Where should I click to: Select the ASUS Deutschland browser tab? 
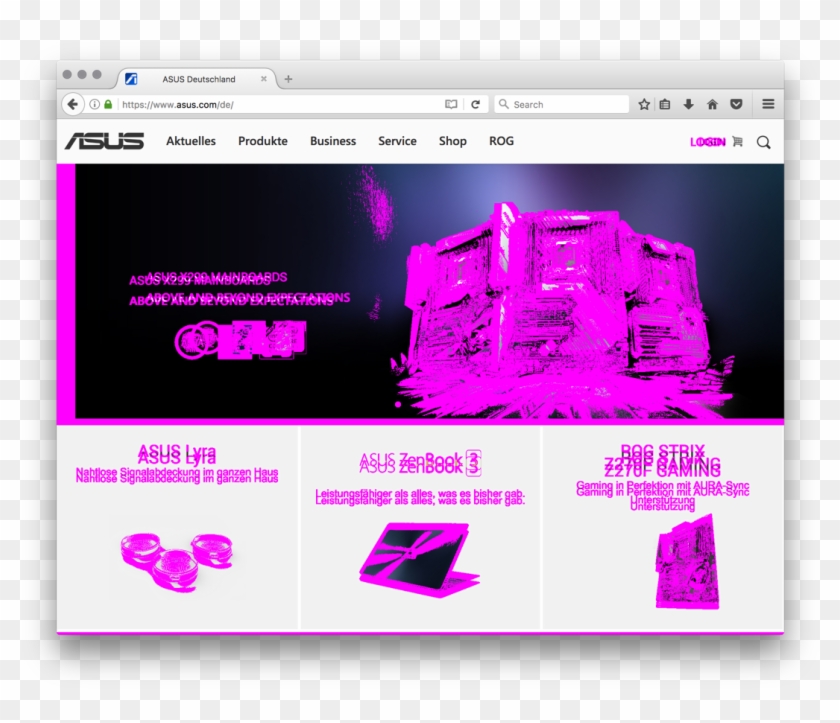click(197, 79)
